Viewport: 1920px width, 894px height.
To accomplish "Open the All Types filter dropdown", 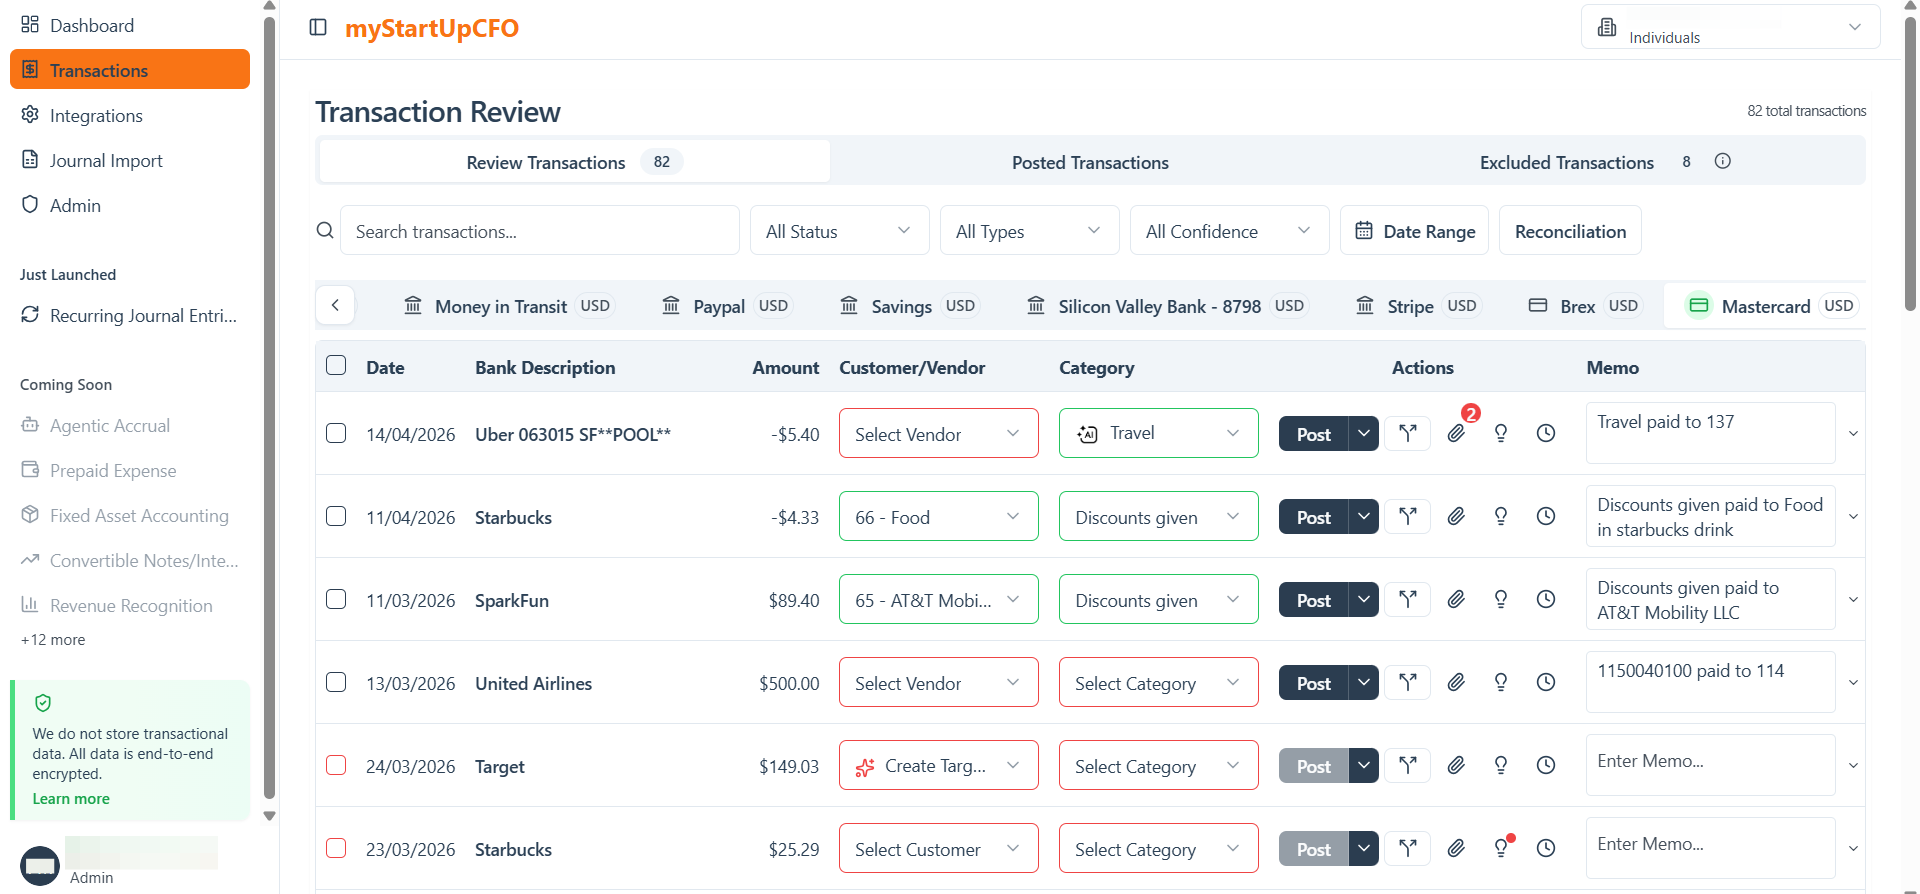I will pyautogui.click(x=1029, y=231).
